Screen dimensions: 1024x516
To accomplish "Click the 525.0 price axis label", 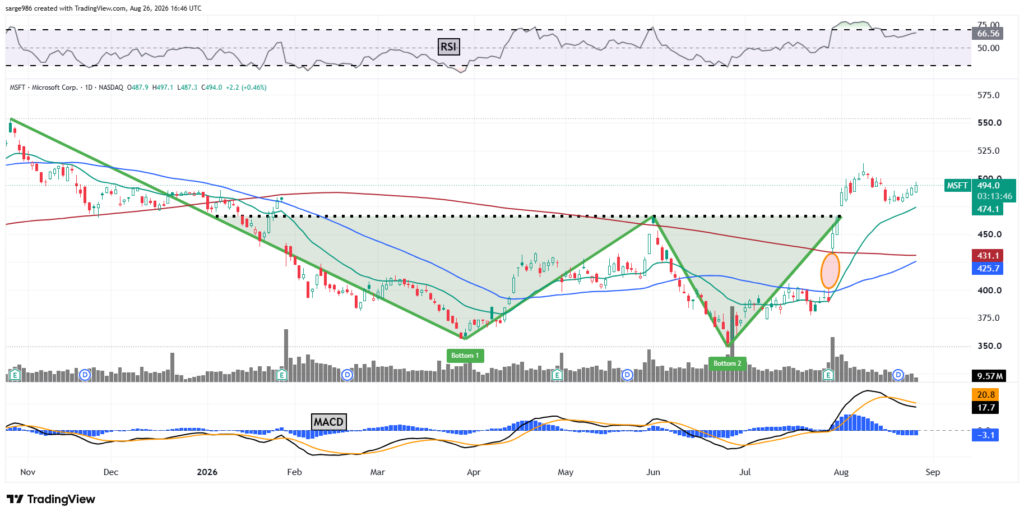I will pyautogui.click(x=989, y=151).
